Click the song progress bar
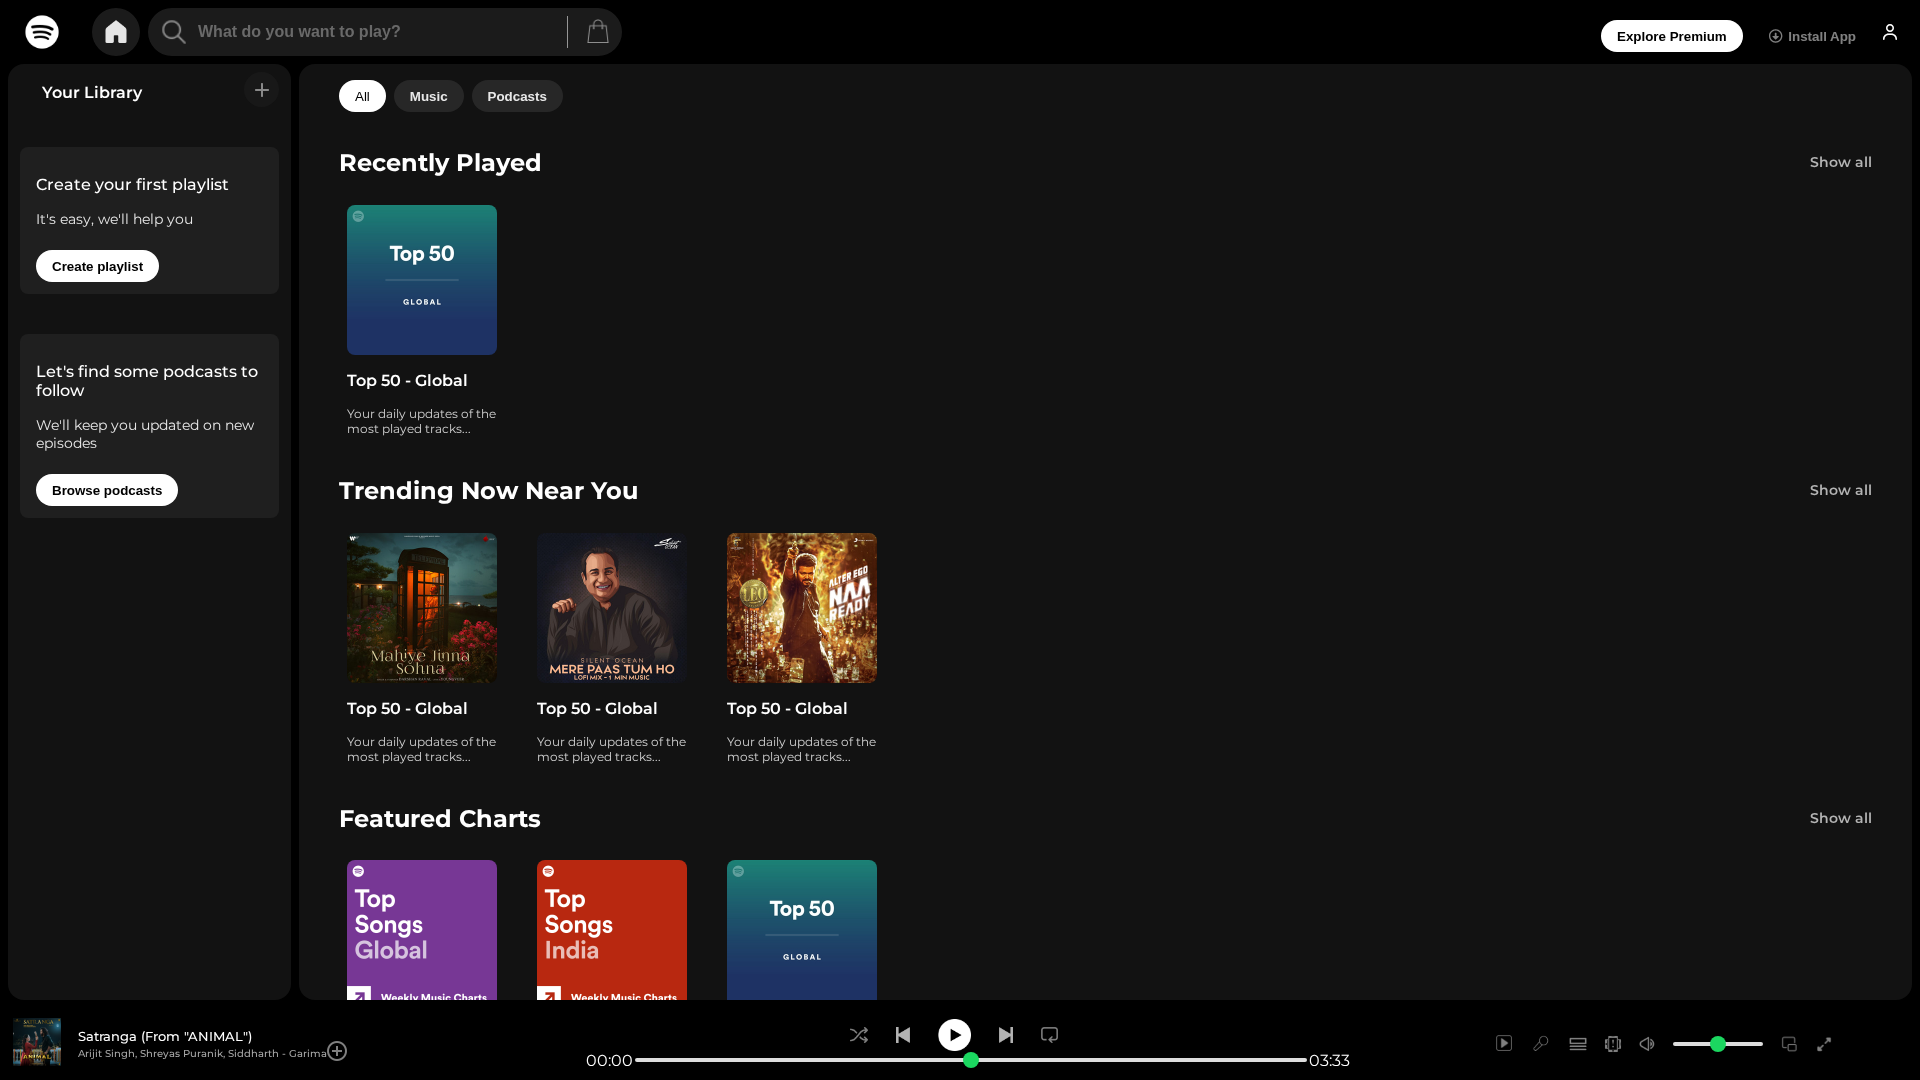The width and height of the screenshot is (1920, 1080). 971,1060
